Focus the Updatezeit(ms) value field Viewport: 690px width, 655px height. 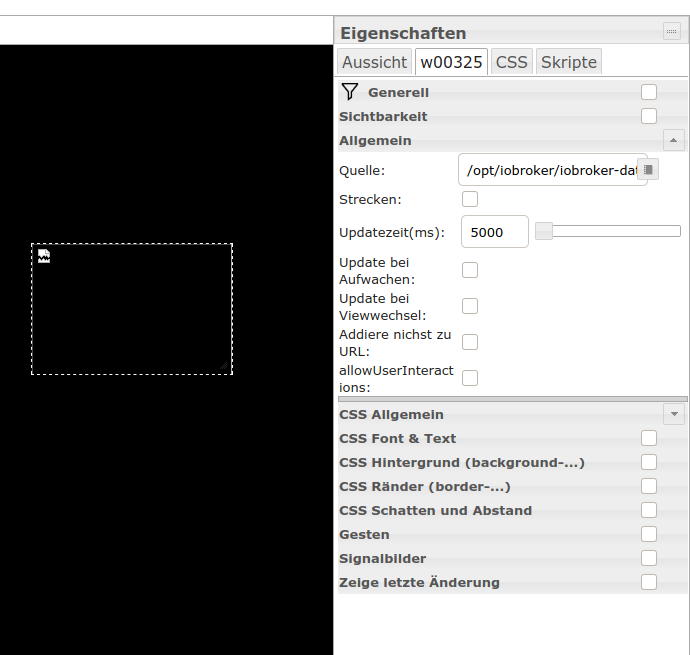pos(494,232)
